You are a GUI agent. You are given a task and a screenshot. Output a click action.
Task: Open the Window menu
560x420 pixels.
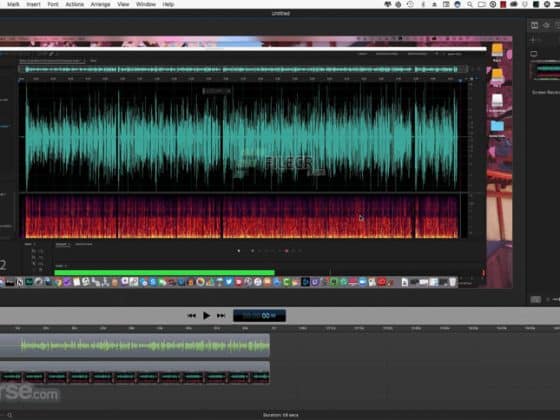146,4
